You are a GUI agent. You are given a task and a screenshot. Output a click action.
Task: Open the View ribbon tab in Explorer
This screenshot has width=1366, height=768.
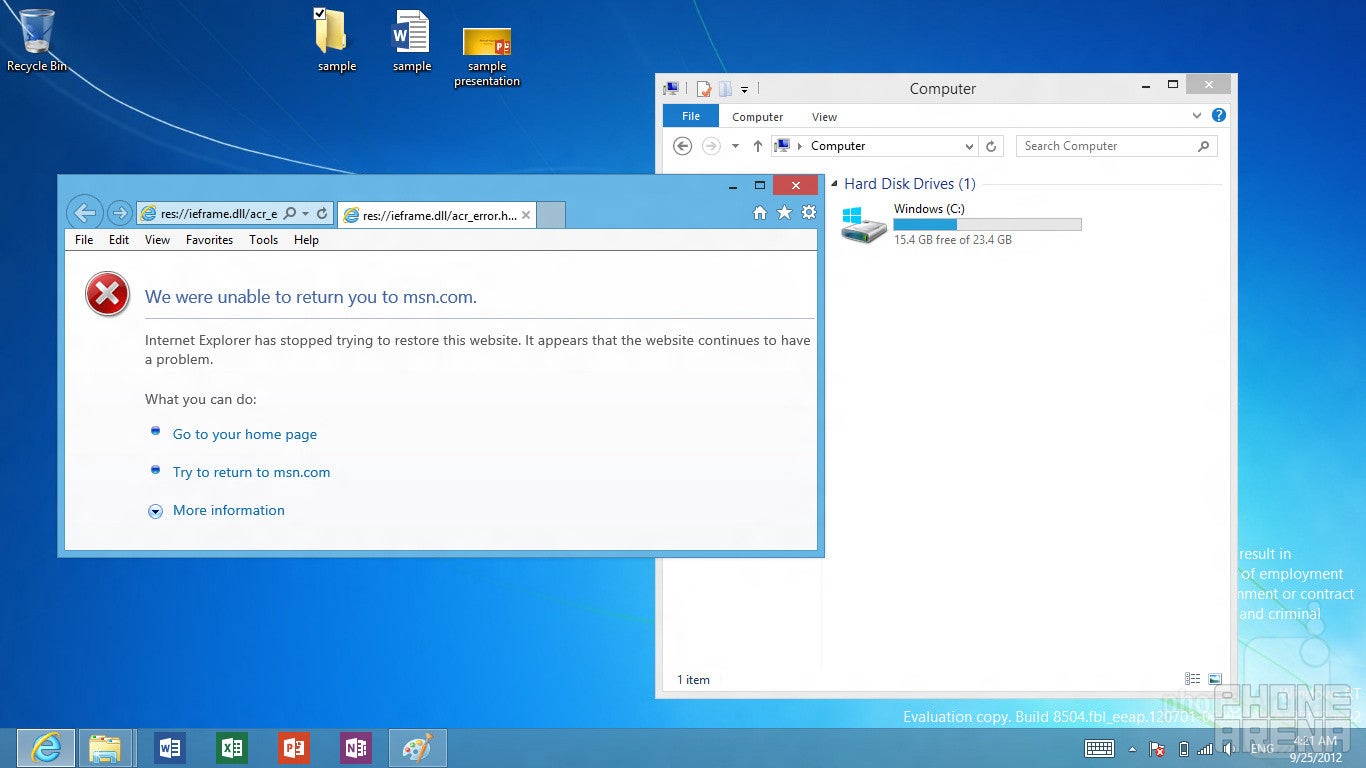coord(824,117)
